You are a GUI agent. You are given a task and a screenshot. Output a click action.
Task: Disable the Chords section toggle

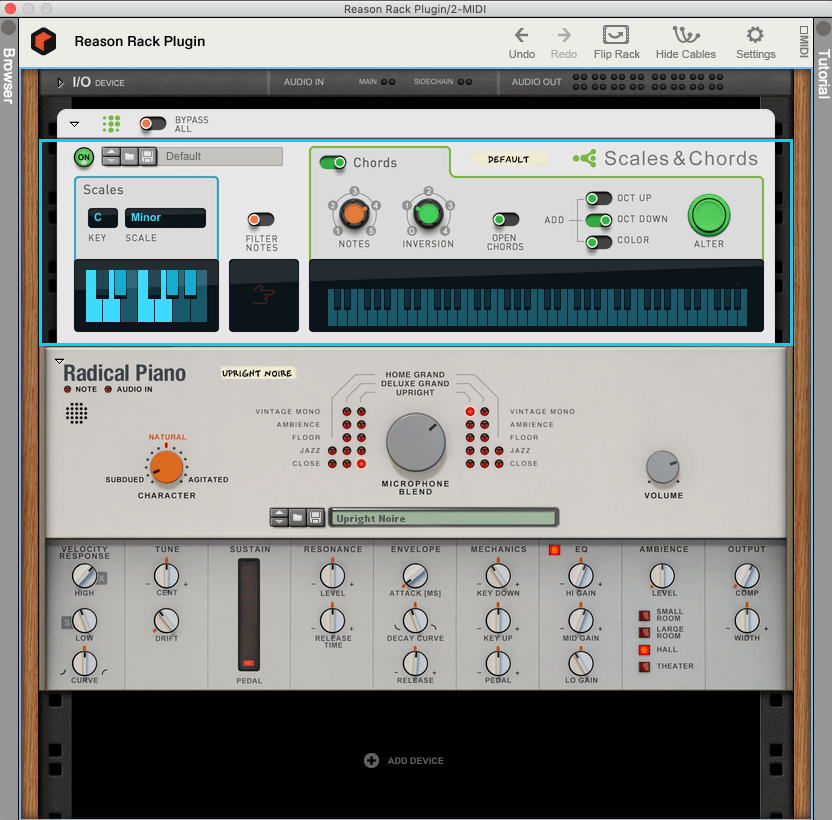coord(333,162)
